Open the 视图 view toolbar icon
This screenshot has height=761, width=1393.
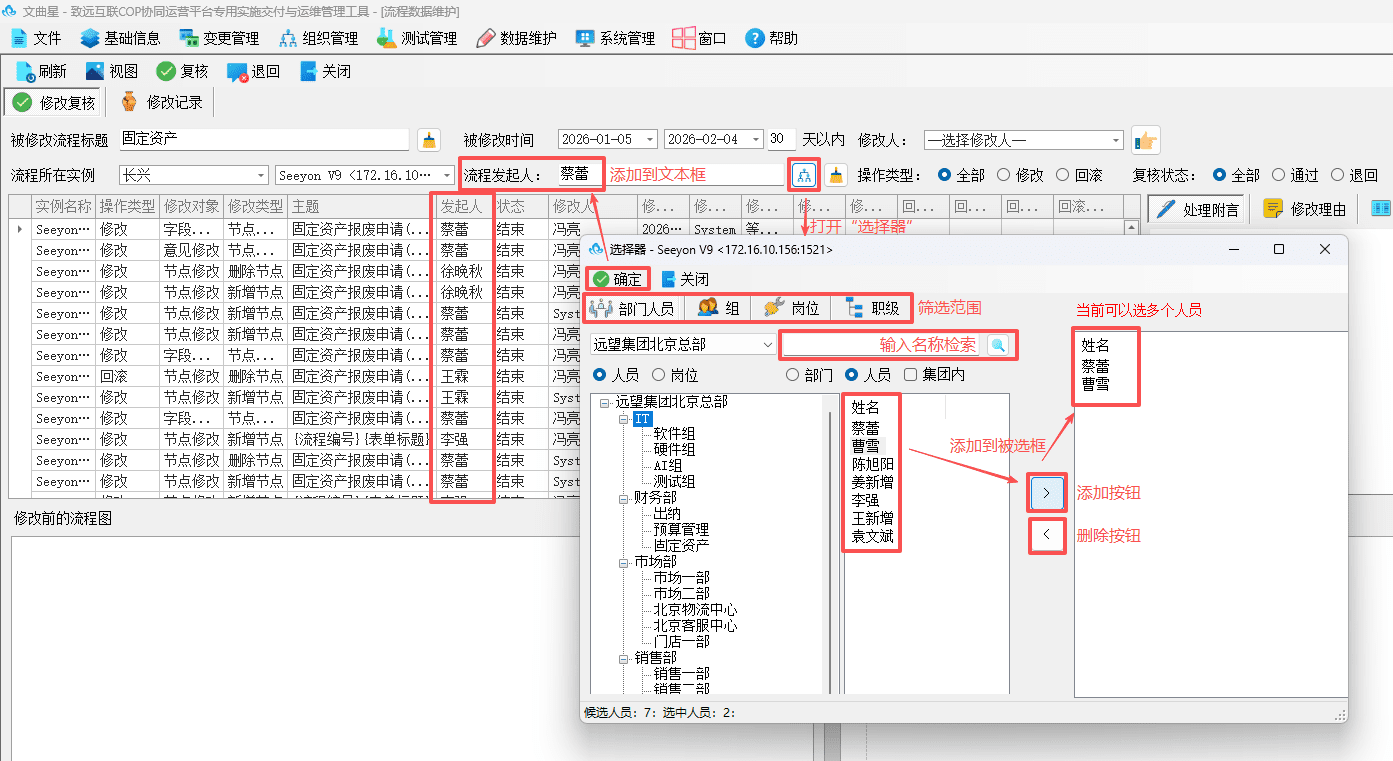[95, 71]
